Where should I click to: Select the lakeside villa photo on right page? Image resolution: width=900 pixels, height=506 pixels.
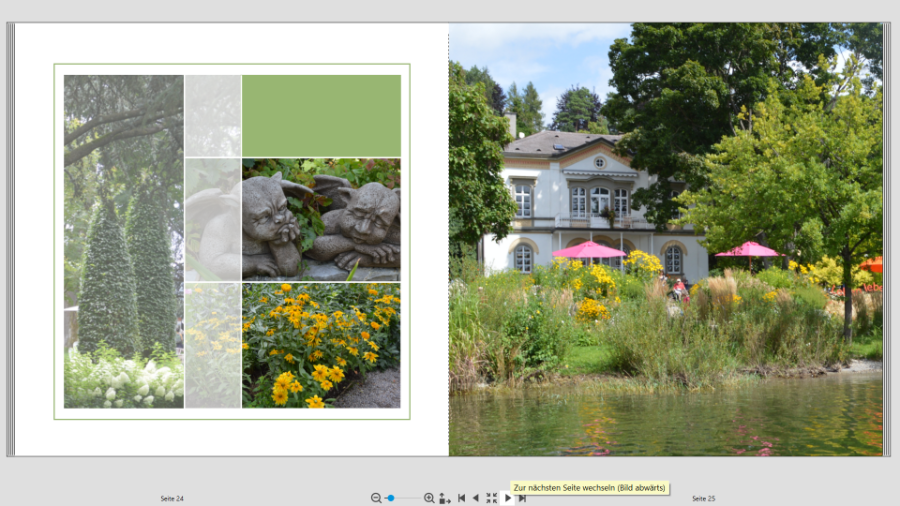[665, 240]
